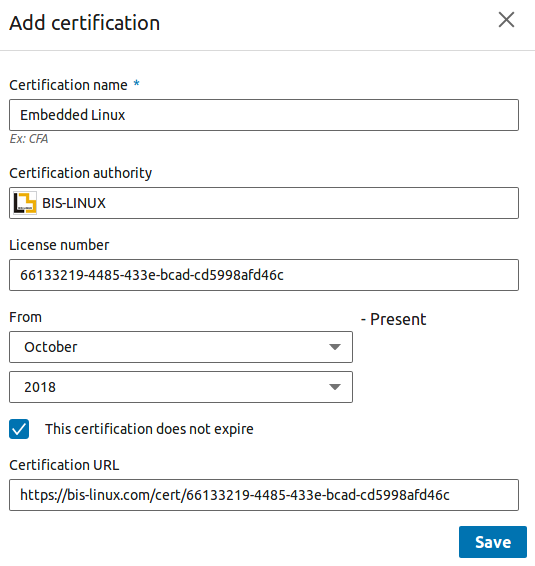Screen dimensions: 535x566
Task: Click the Certification name label
Action: pyautogui.click(x=68, y=85)
